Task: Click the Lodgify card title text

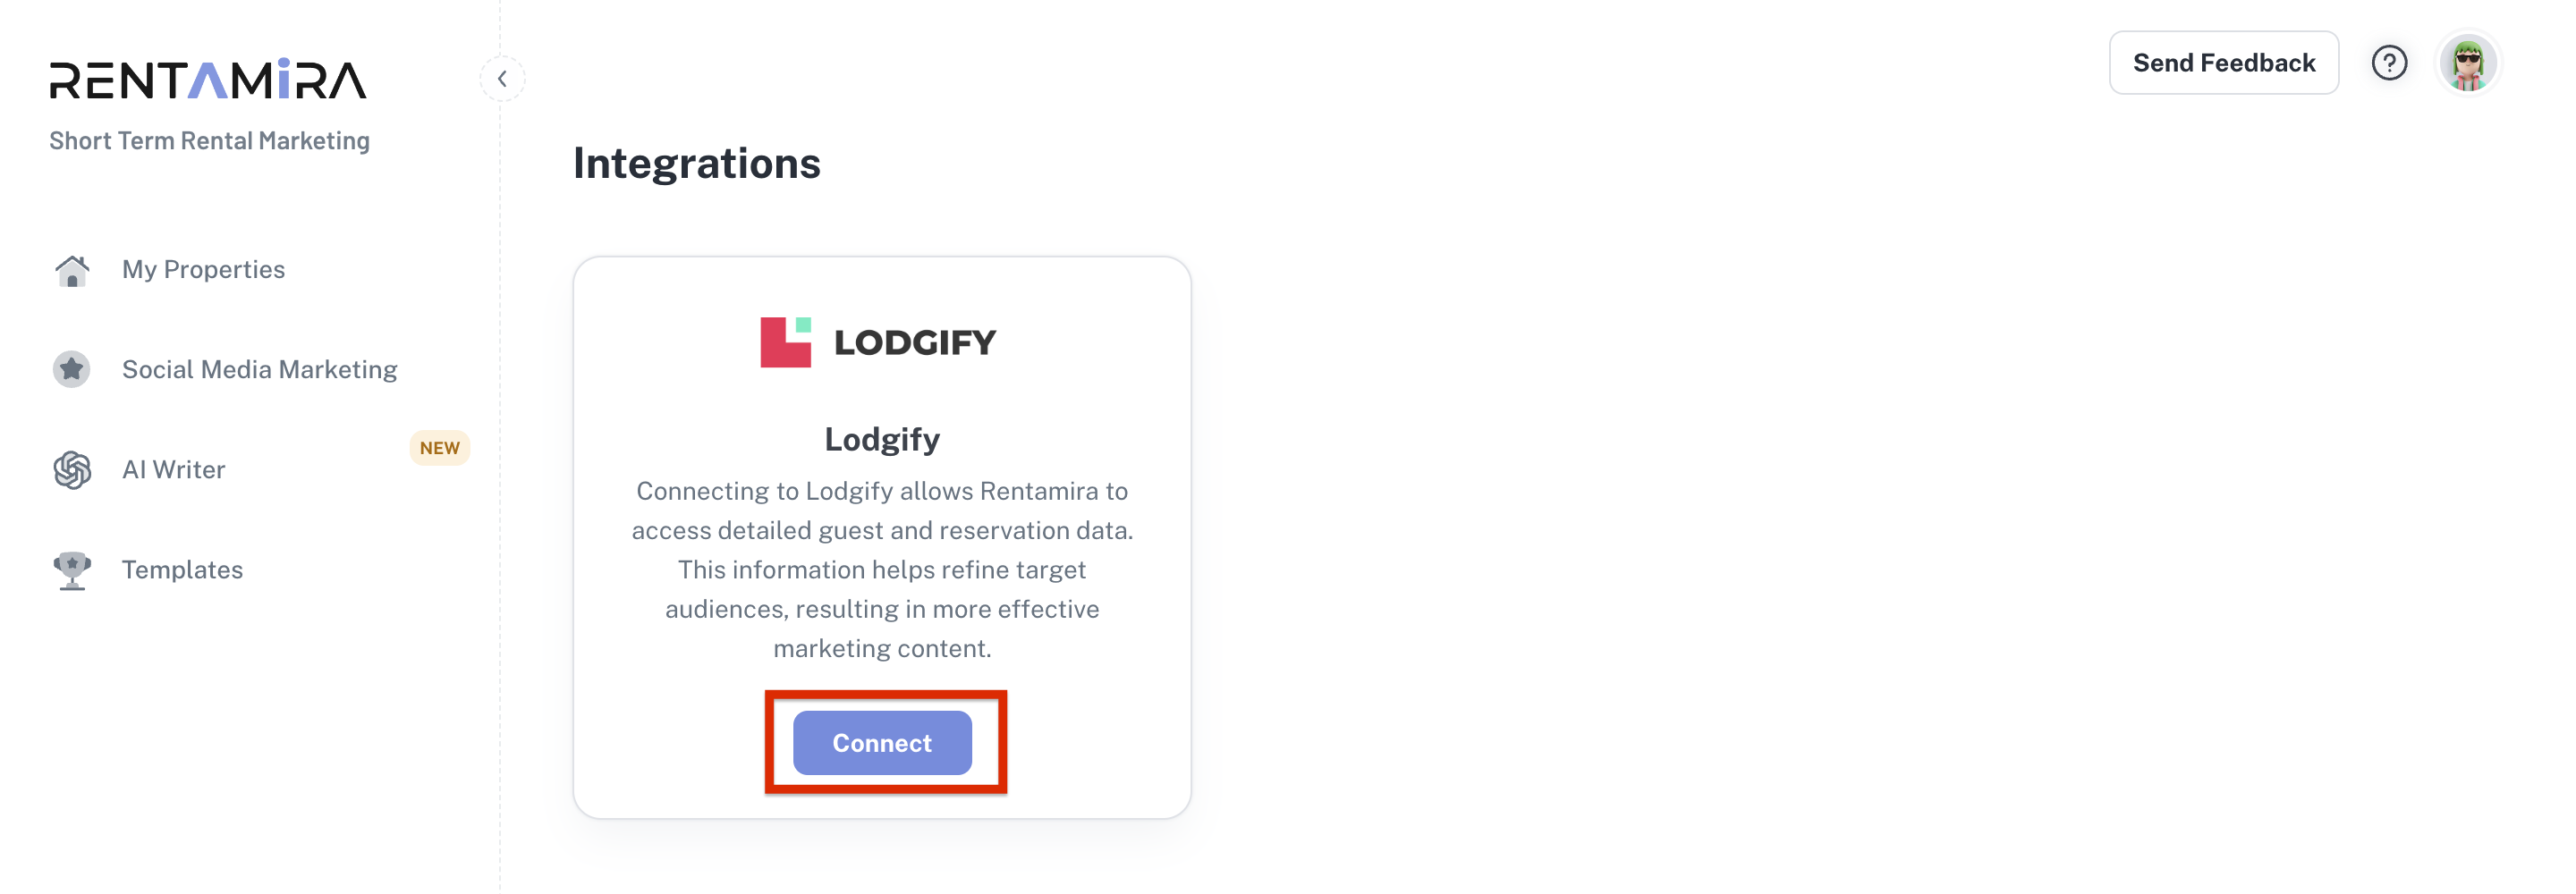Action: (x=881, y=439)
